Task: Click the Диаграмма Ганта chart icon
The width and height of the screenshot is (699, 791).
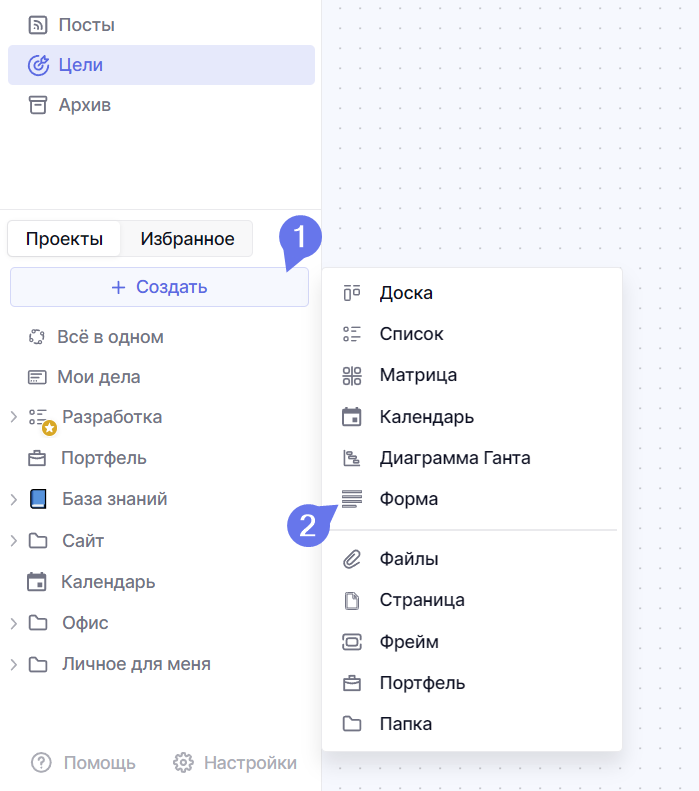Action: (x=351, y=458)
